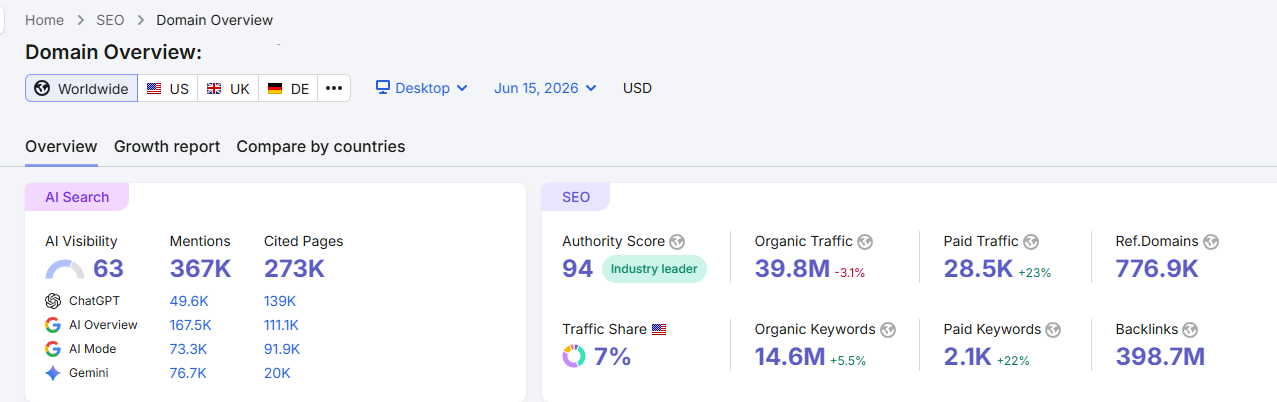This screenshot has width=1277, height=402.
Task: Open the Compare by countries tab
Action: point(321,146)
